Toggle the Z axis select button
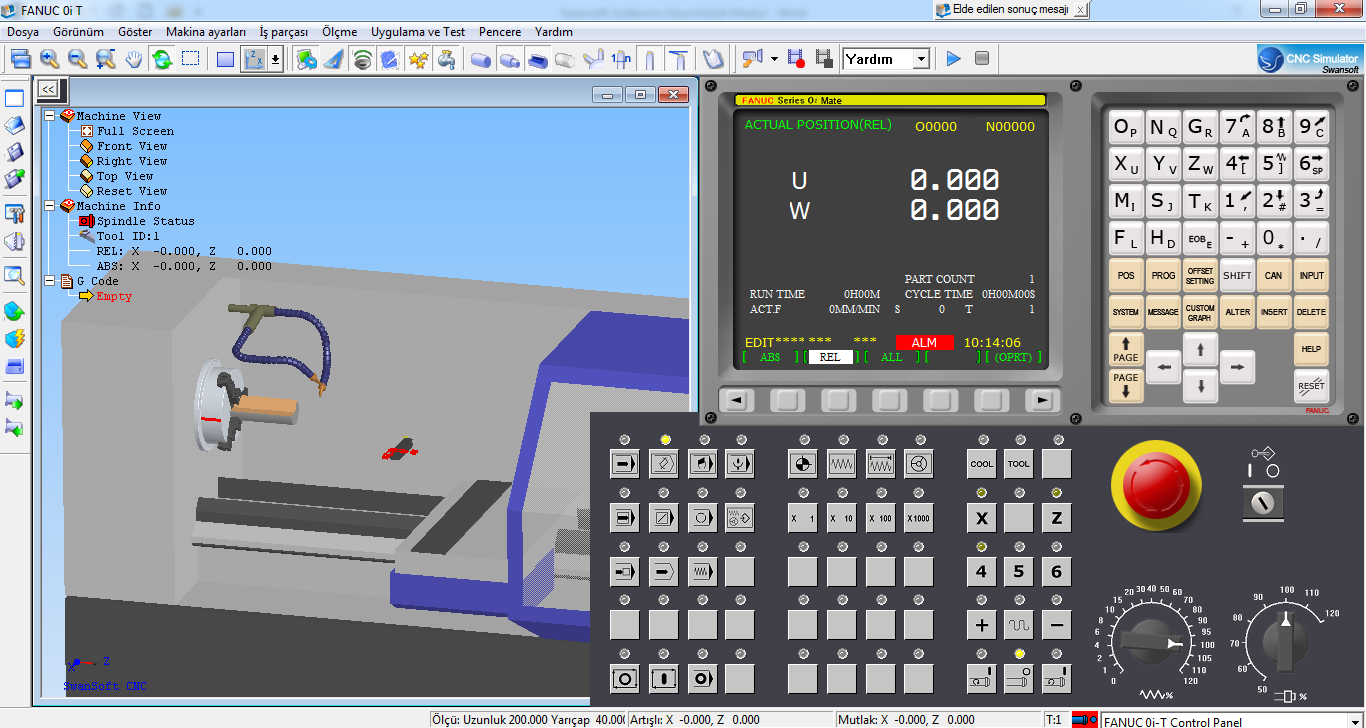 pos(1056,518)
